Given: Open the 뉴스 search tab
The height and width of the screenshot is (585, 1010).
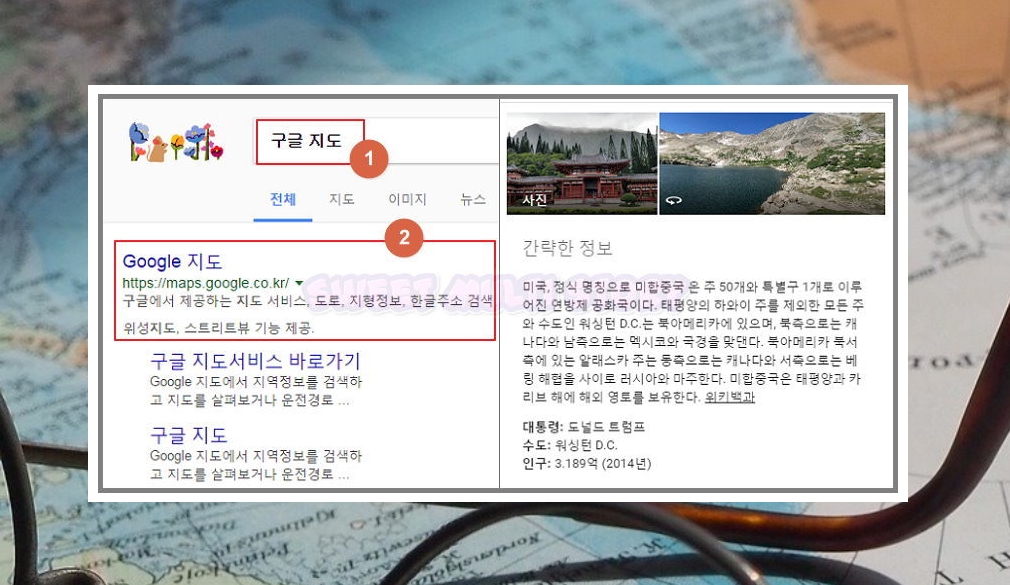Looking at the screenshot, I should click(x=473, y=199).
